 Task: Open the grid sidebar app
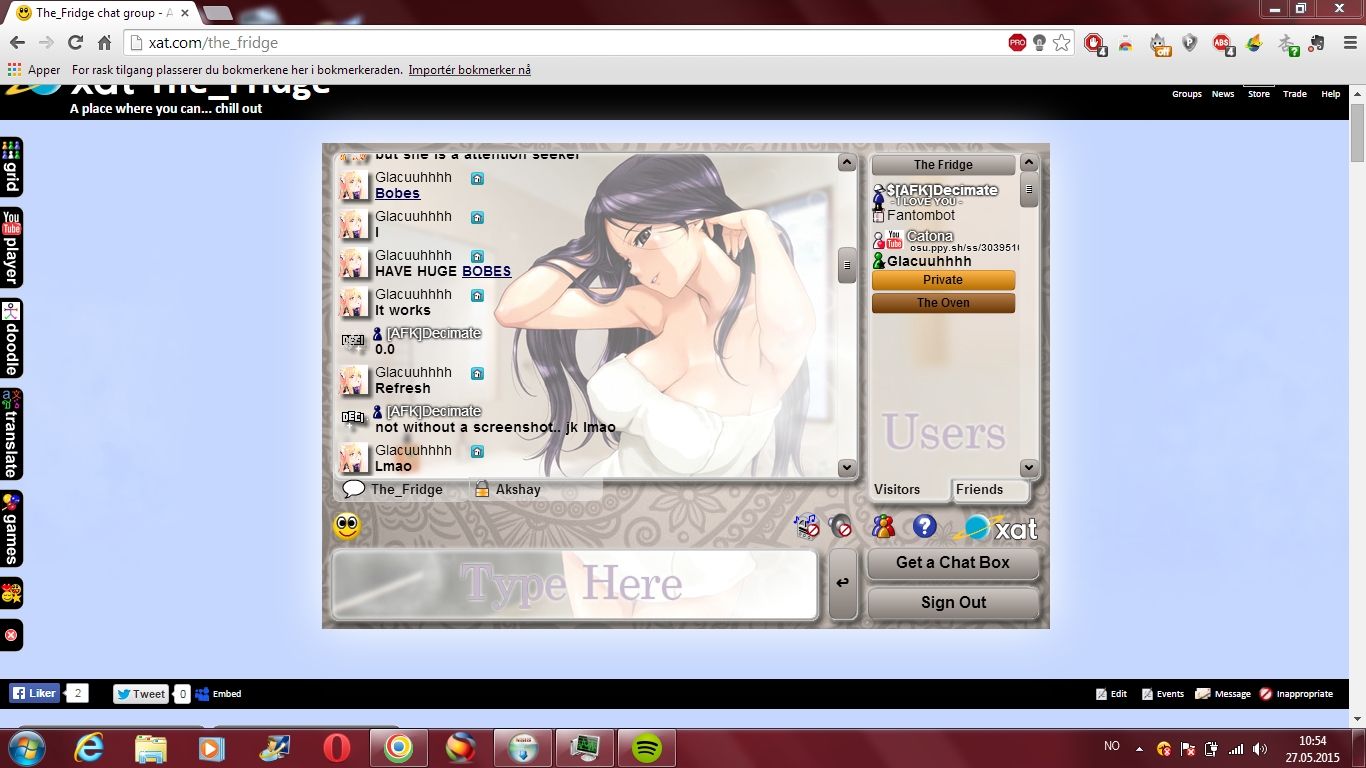click(11, 166)
